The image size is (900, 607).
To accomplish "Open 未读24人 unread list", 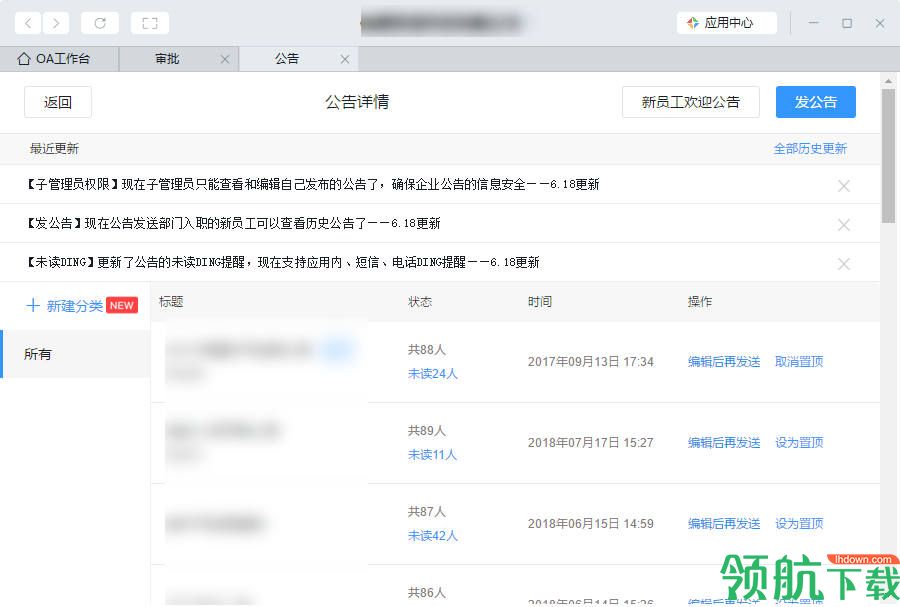I will pyautogui.click(x=432, y=374).
